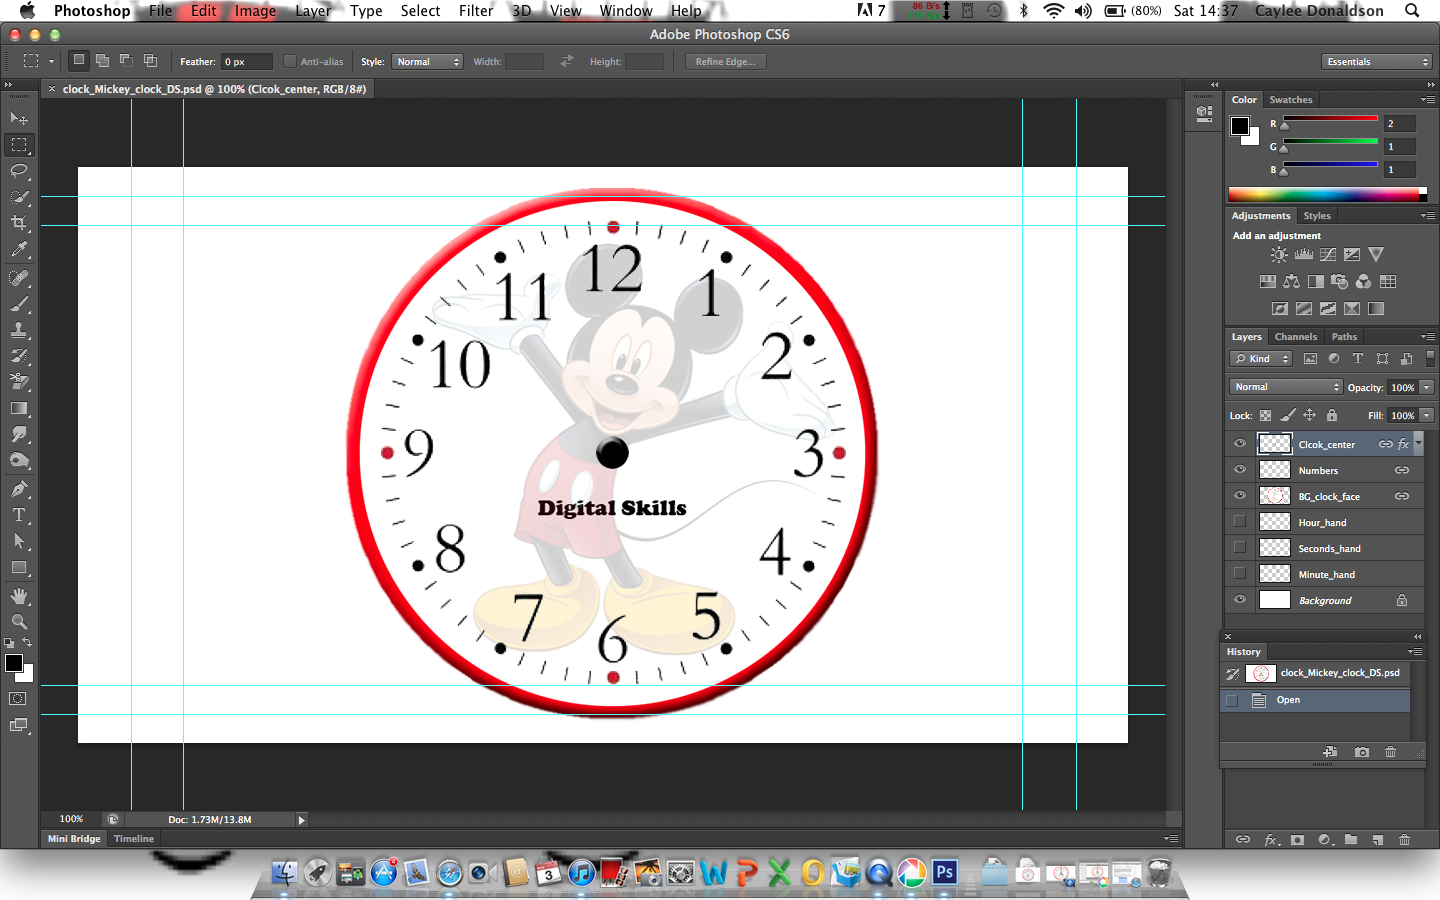The image size is (1440, 900).
Task: Open the Image menu
Action: pos(255,11)
